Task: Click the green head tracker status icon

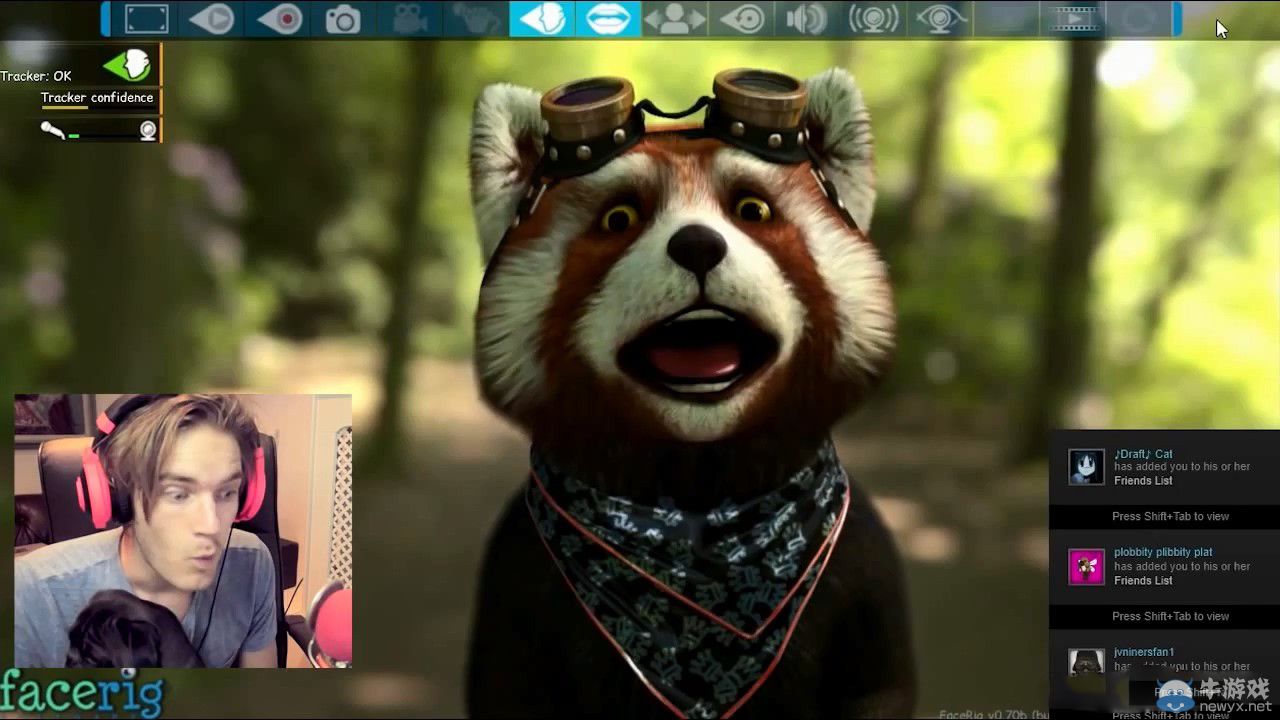Action: (x=128, y=65)
